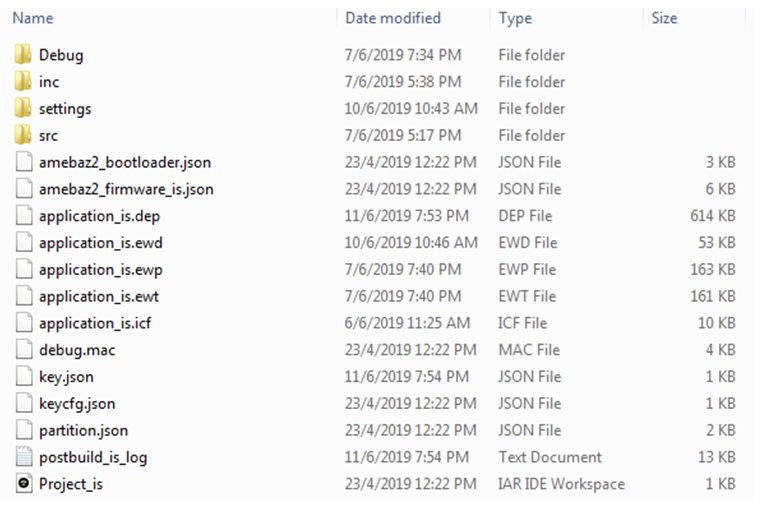Click the application_is.ewp file icon
Viewport: 762px width, 510px height.
[23, 269]
